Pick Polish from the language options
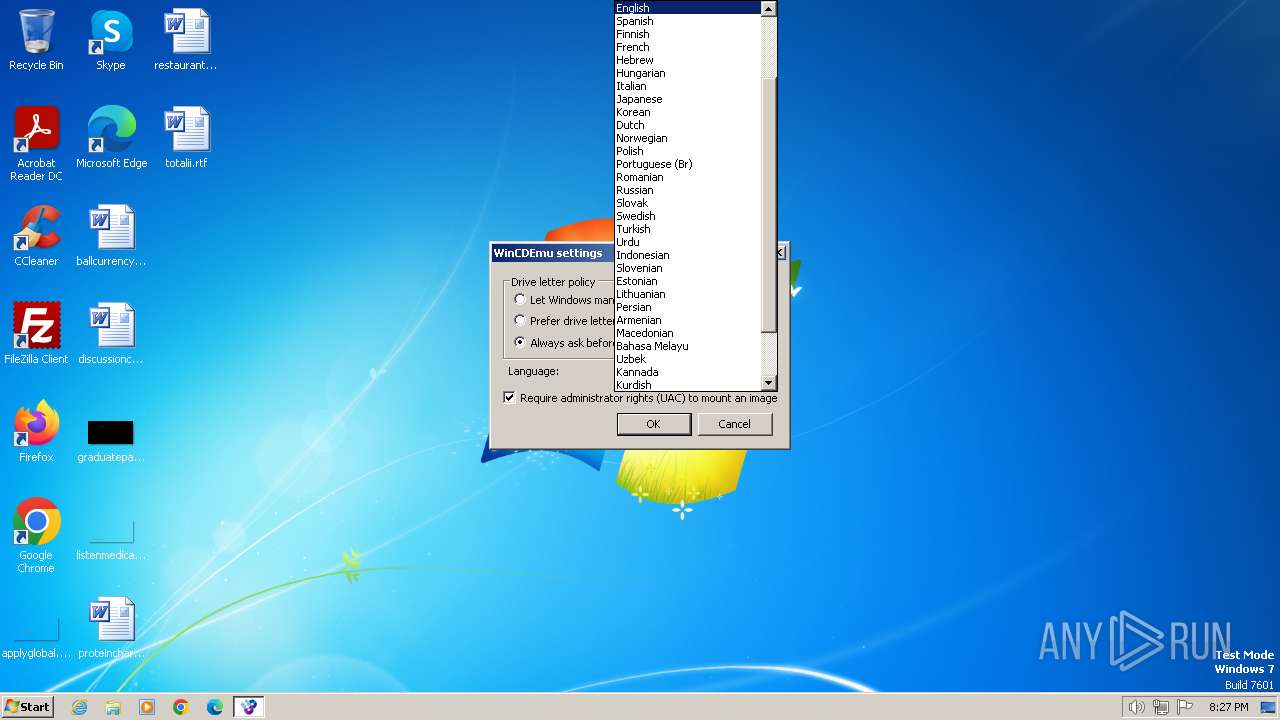The width and height of the screenshot is (1280, 720). click(x=688, y=151)
